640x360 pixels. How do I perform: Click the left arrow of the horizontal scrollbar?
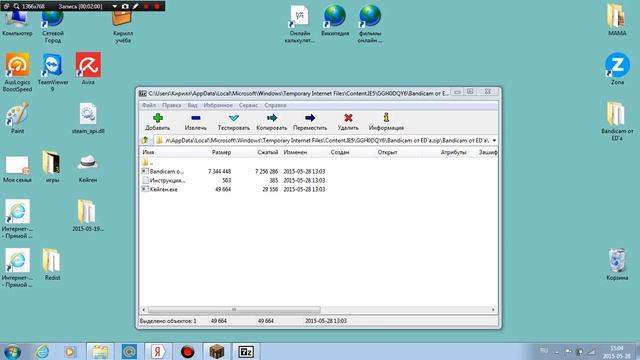point(143,310)
